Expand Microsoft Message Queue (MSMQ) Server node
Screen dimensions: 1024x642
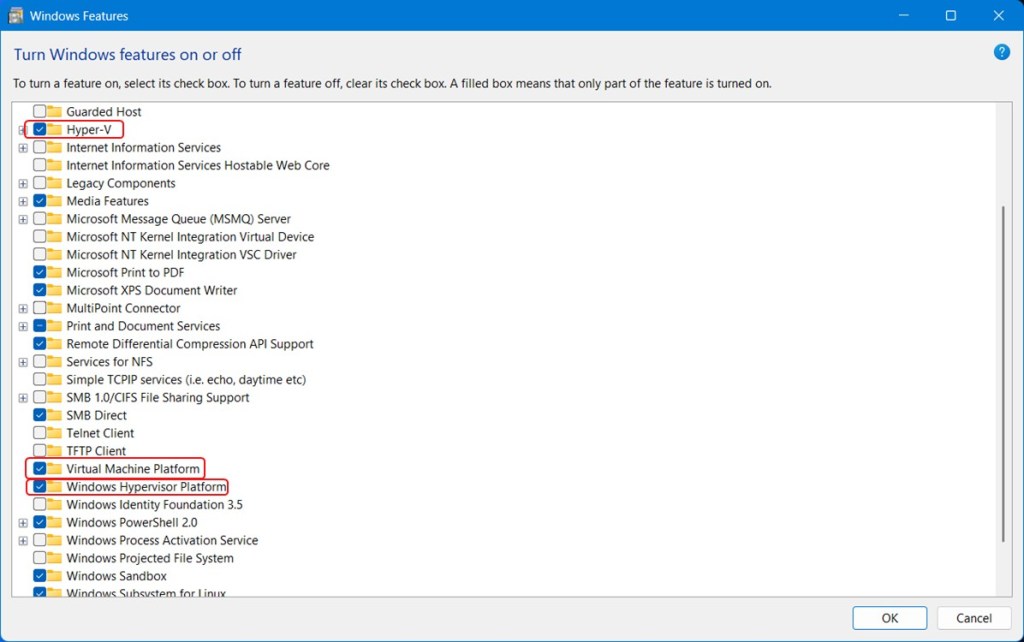click(23, 219)
